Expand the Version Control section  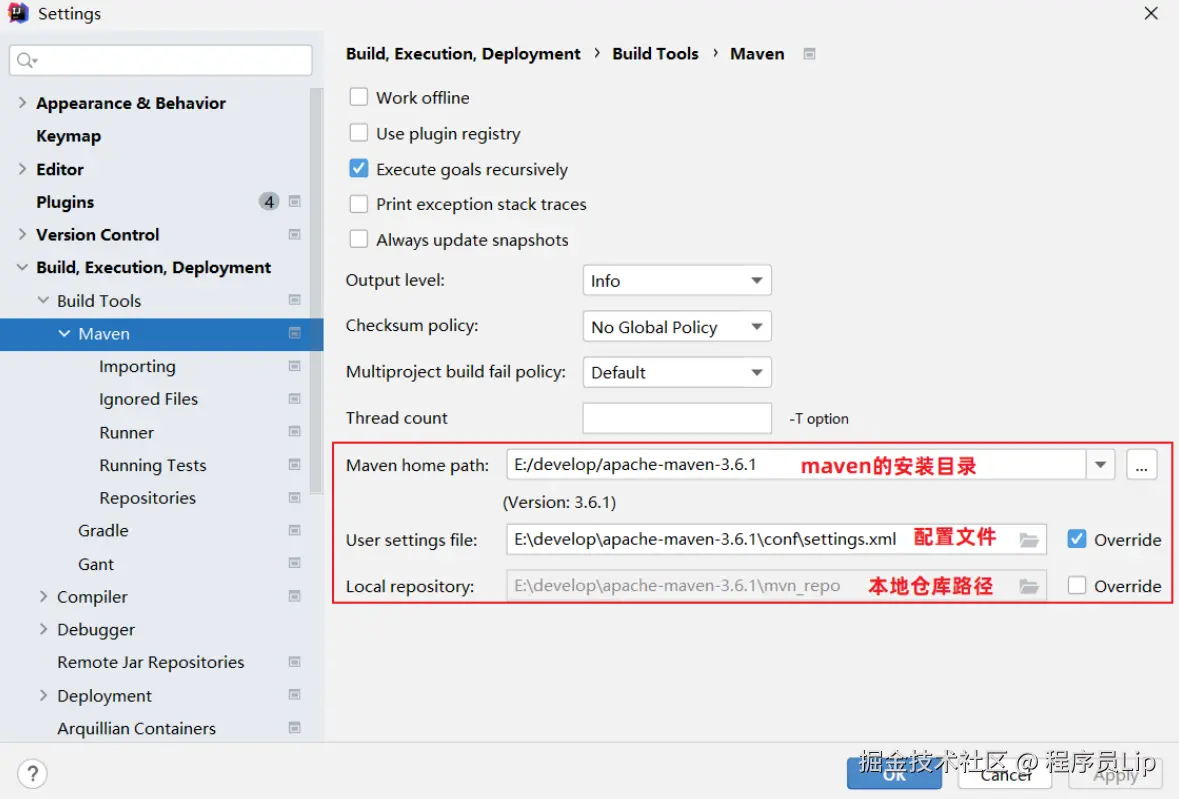pos(22,235)
